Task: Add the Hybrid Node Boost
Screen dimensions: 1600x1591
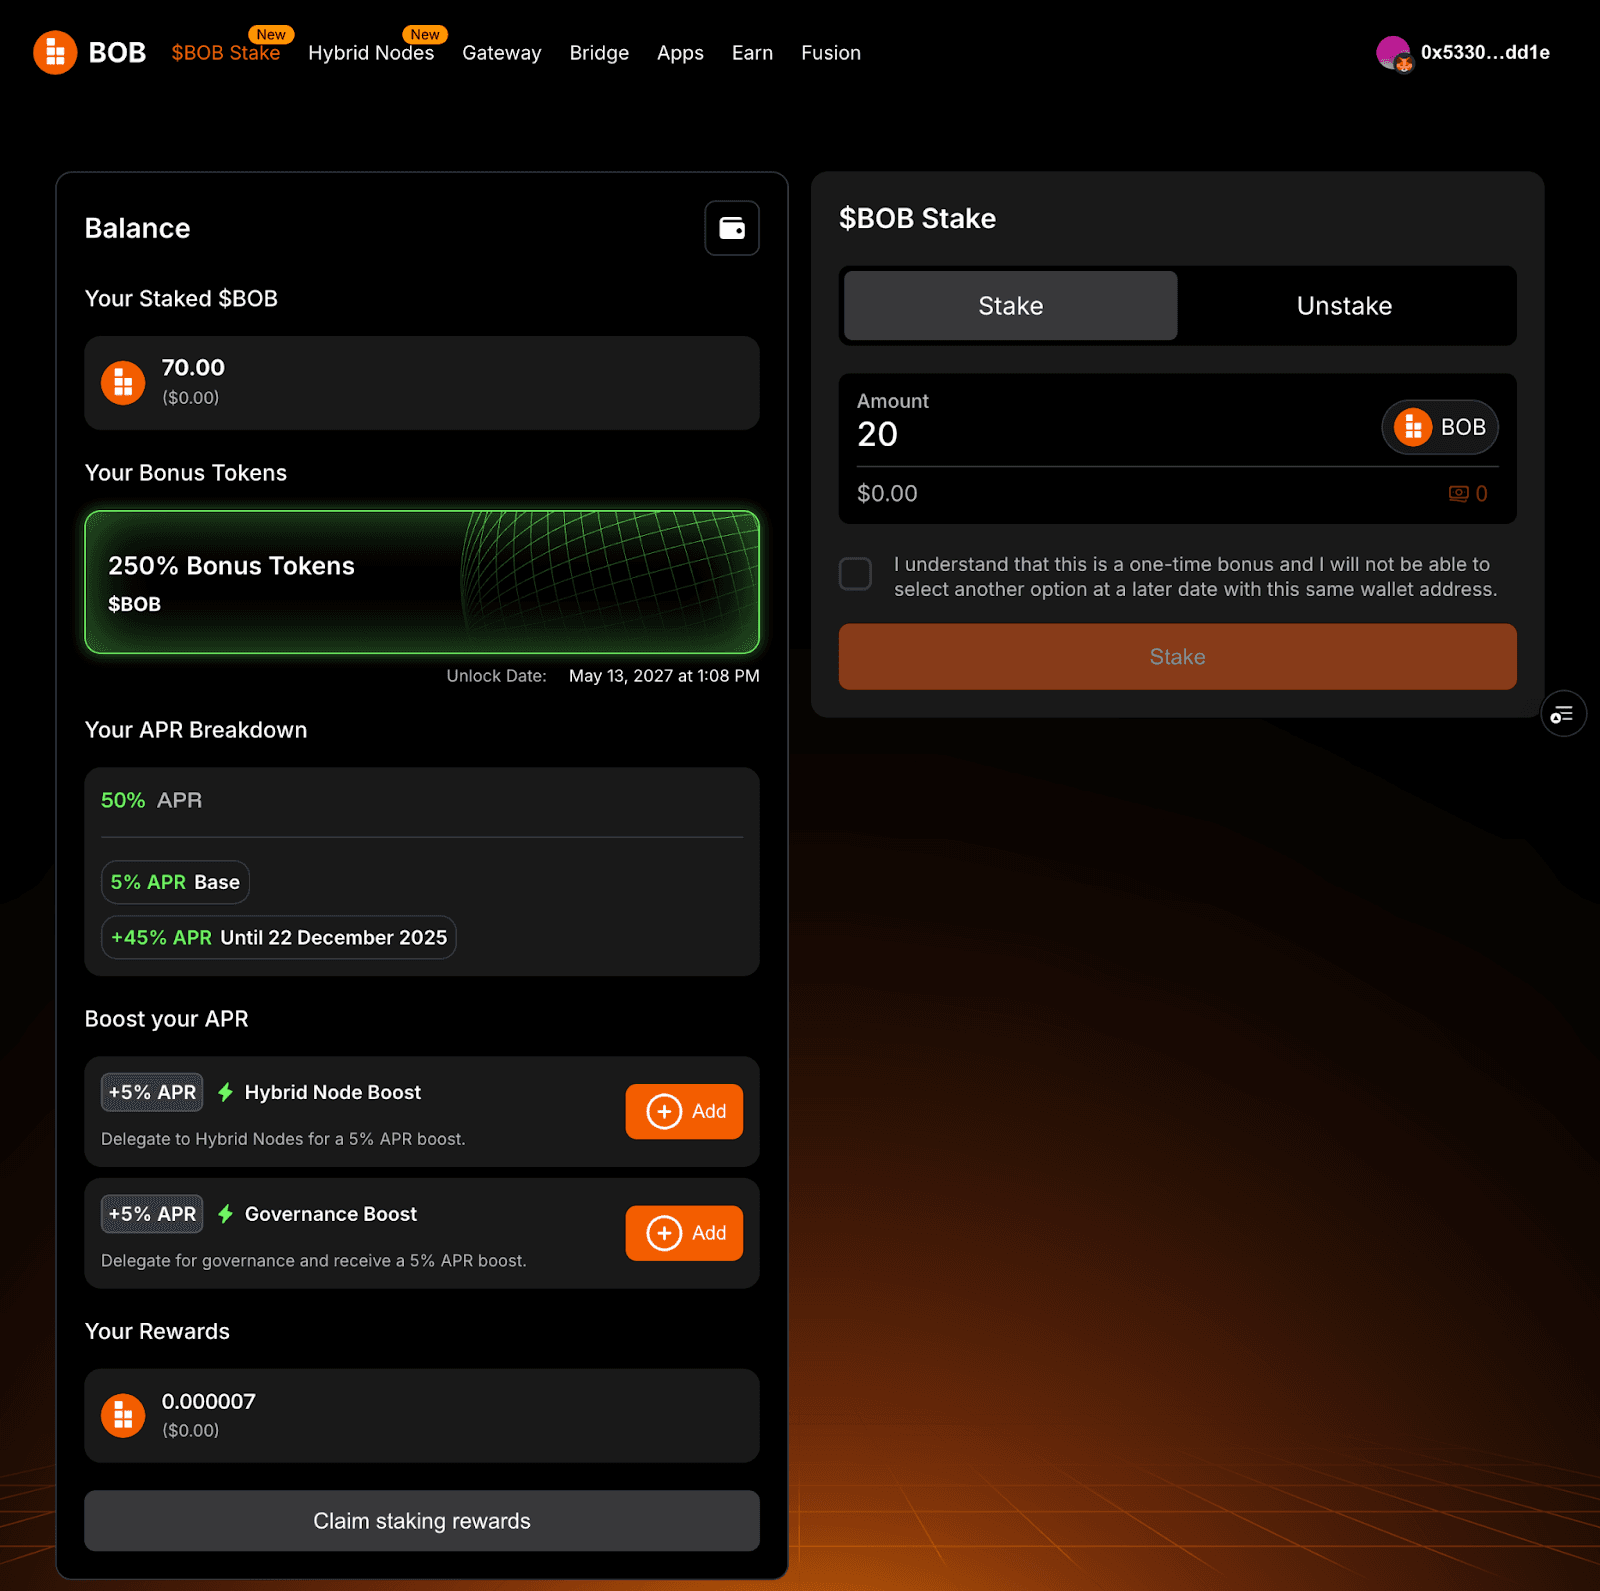Action: coord(684,1111)
